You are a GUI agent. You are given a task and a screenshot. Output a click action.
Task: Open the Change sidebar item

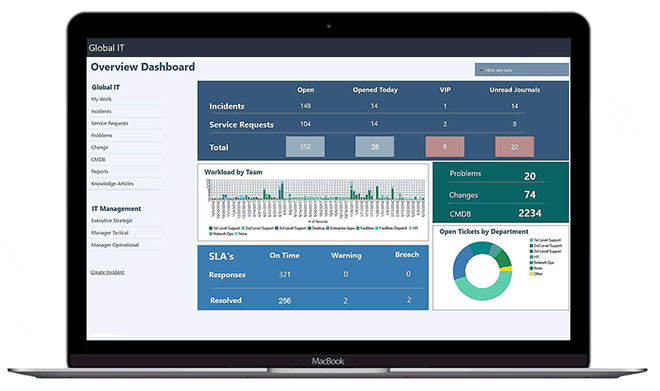pos(100,147)
